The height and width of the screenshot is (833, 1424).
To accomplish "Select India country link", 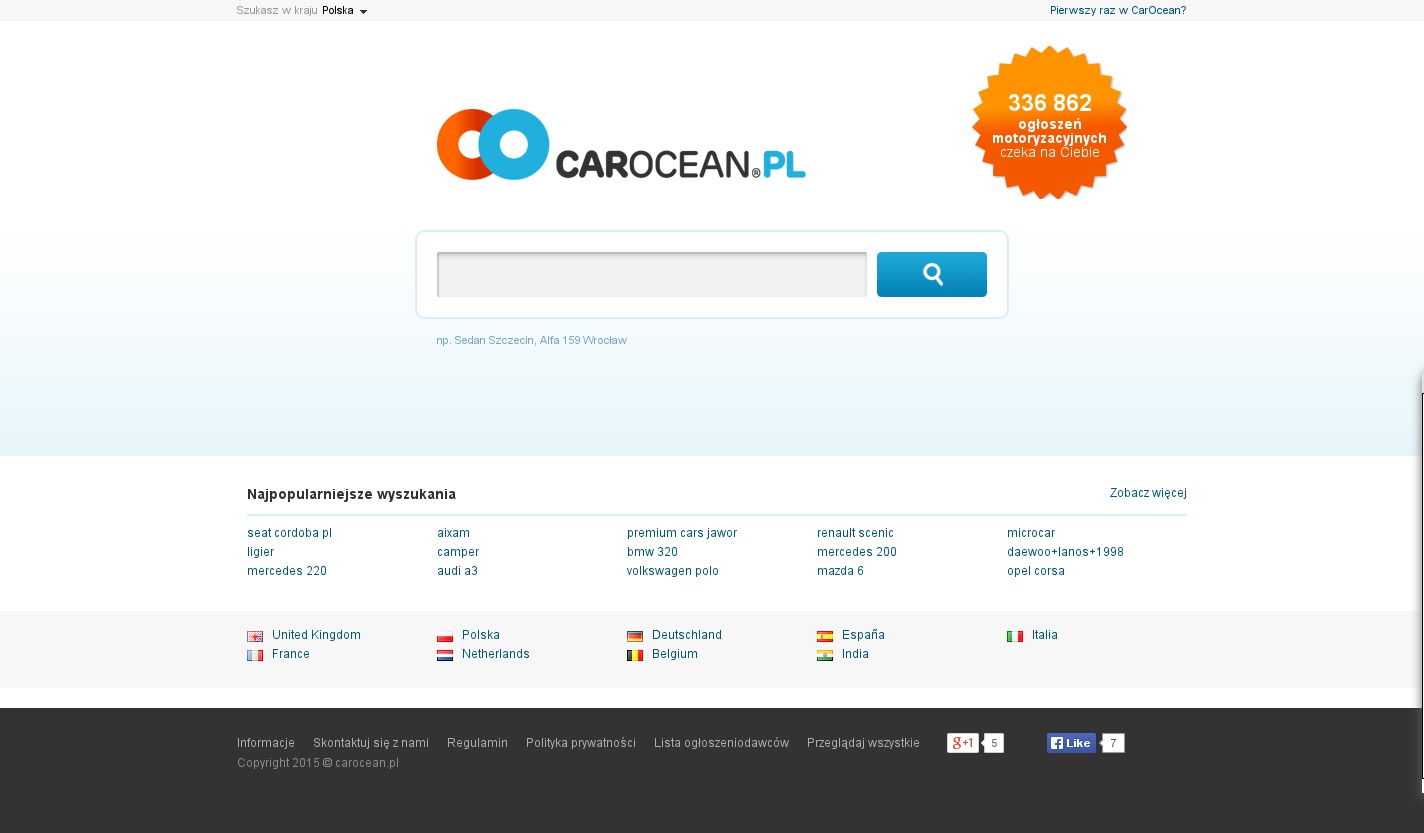I will point(855,654).
